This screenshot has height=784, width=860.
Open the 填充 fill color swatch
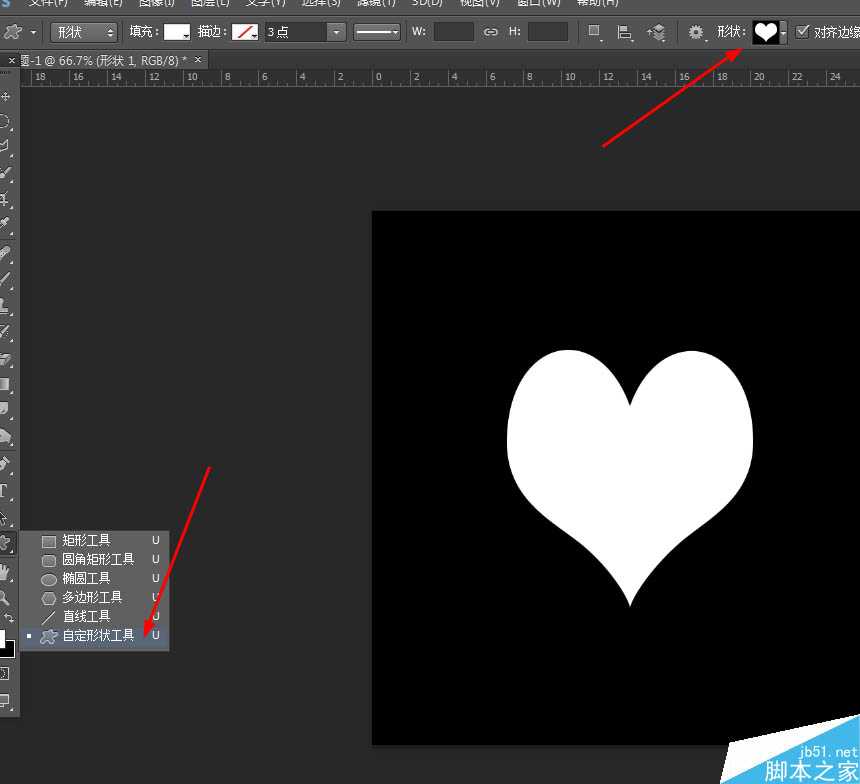pos(177,32)
